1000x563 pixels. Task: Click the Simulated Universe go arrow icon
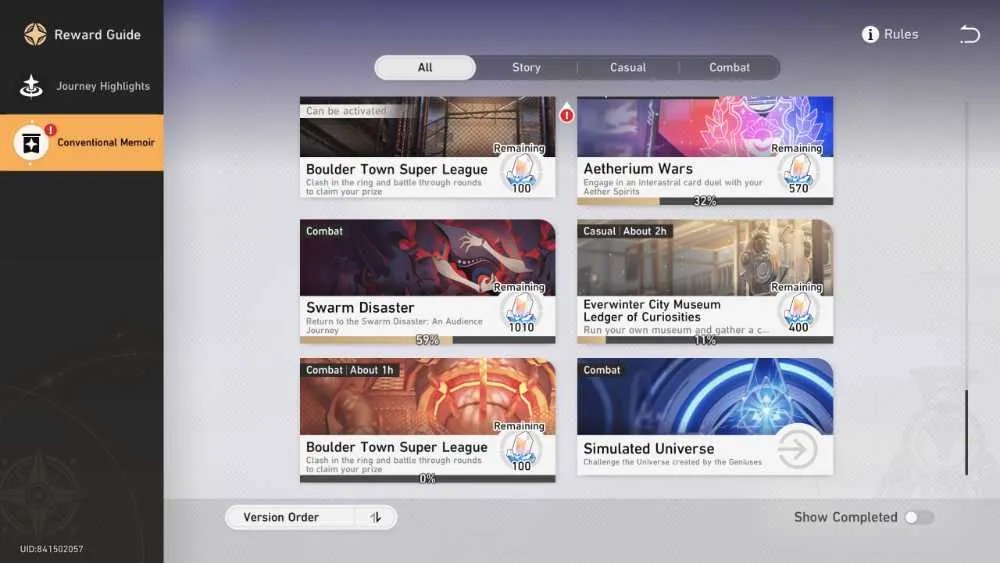pos(797,449)
